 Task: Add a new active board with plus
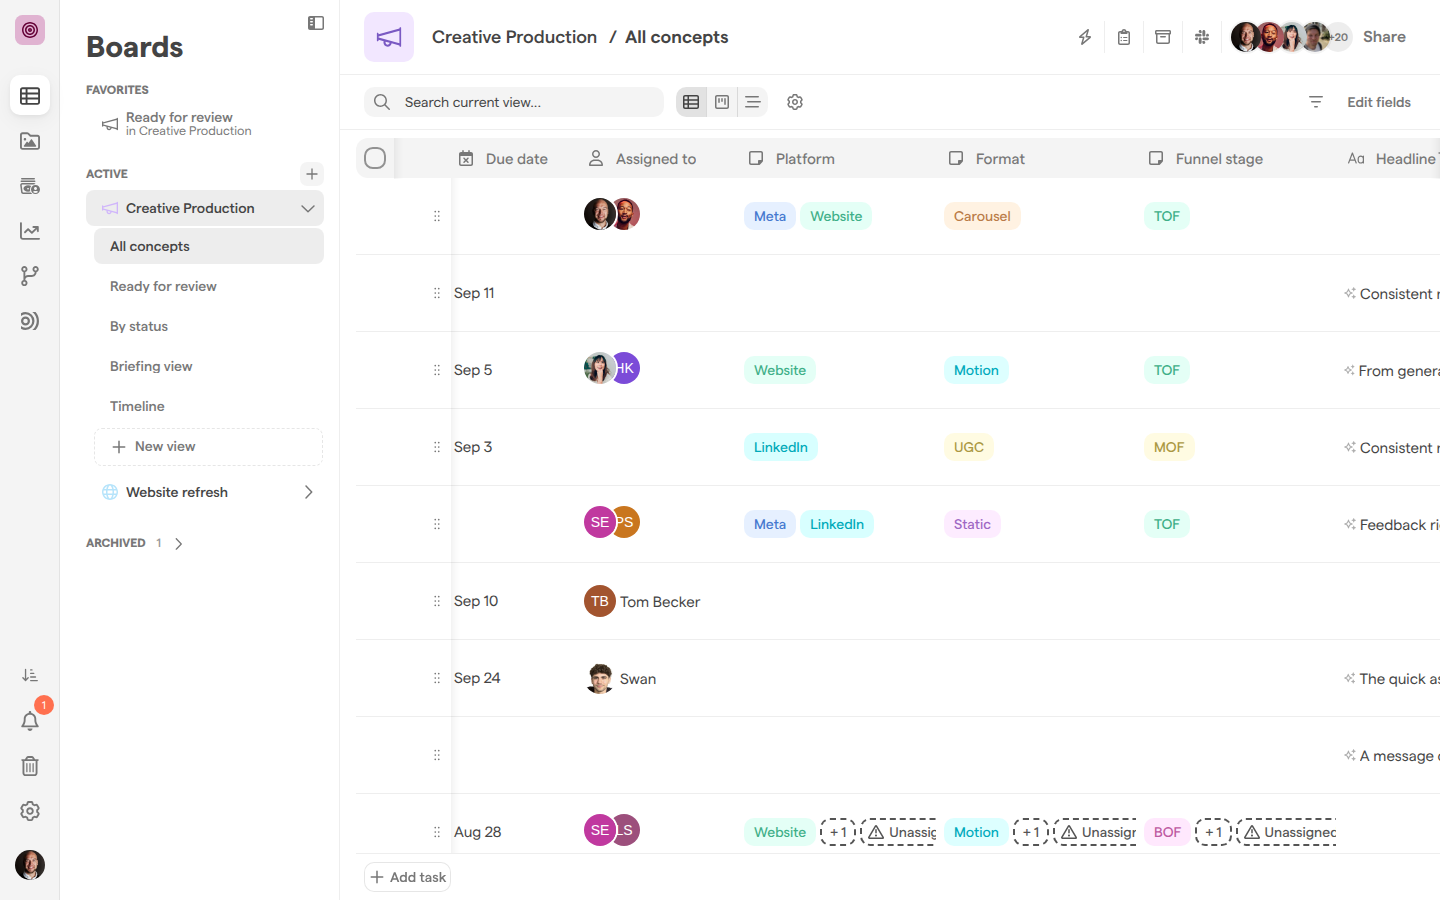312,174
